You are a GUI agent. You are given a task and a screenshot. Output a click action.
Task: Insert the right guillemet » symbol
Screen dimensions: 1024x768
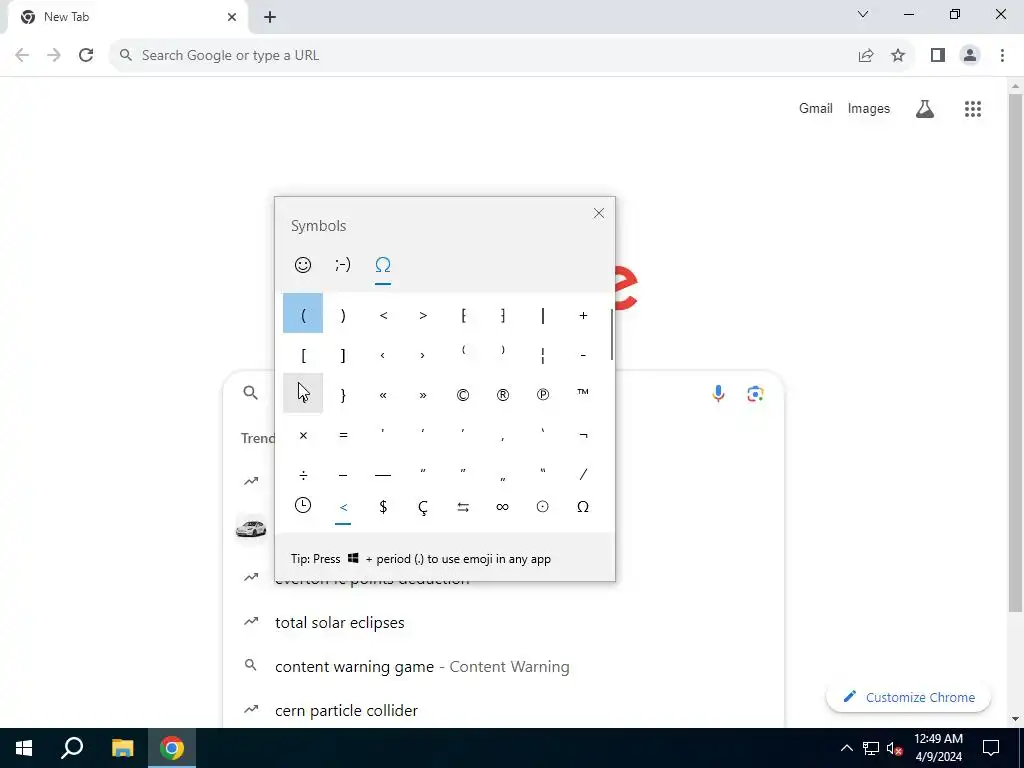tap(423, 394)
